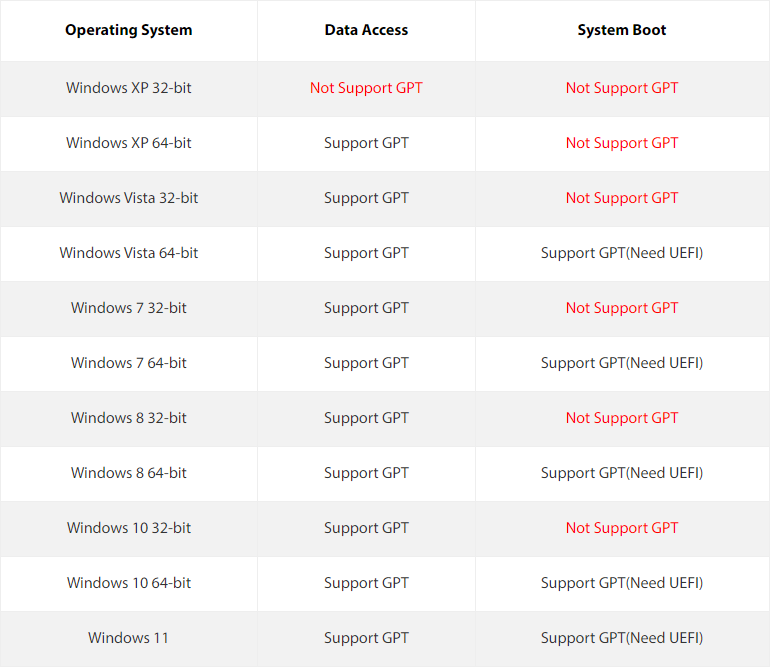Select the Windows XP 32-bit cell
The image size is (772, 669).
[x=128, y=88]
